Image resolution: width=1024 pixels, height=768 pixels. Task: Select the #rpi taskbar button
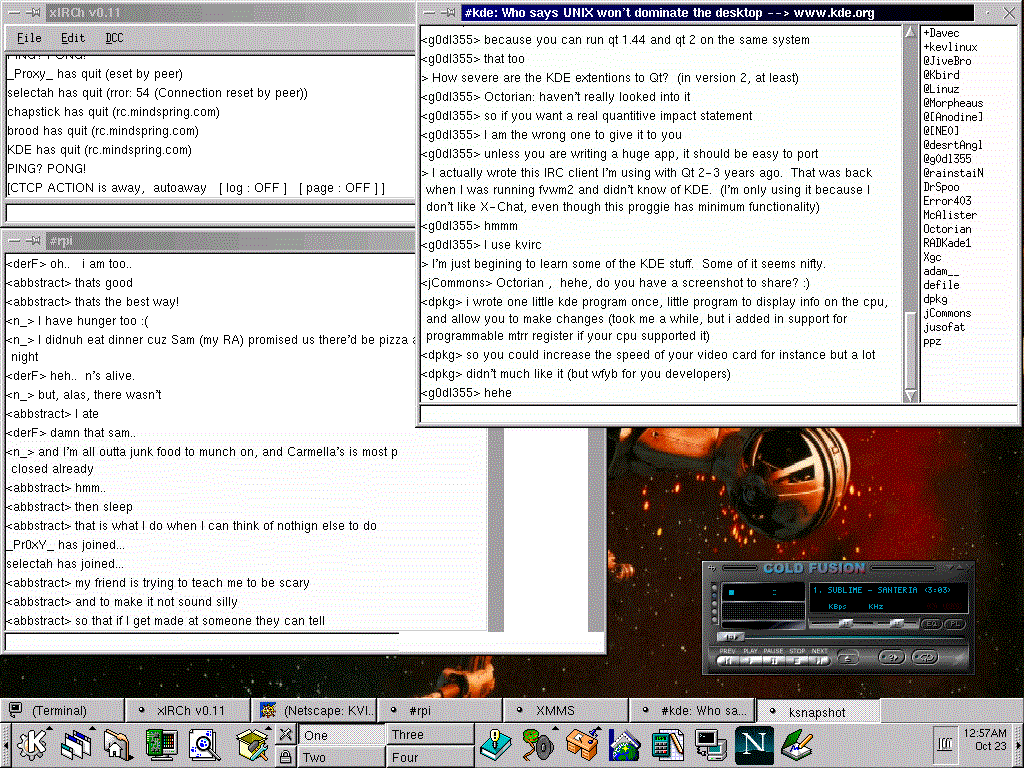pyautogui.click(x=440, y=710)
